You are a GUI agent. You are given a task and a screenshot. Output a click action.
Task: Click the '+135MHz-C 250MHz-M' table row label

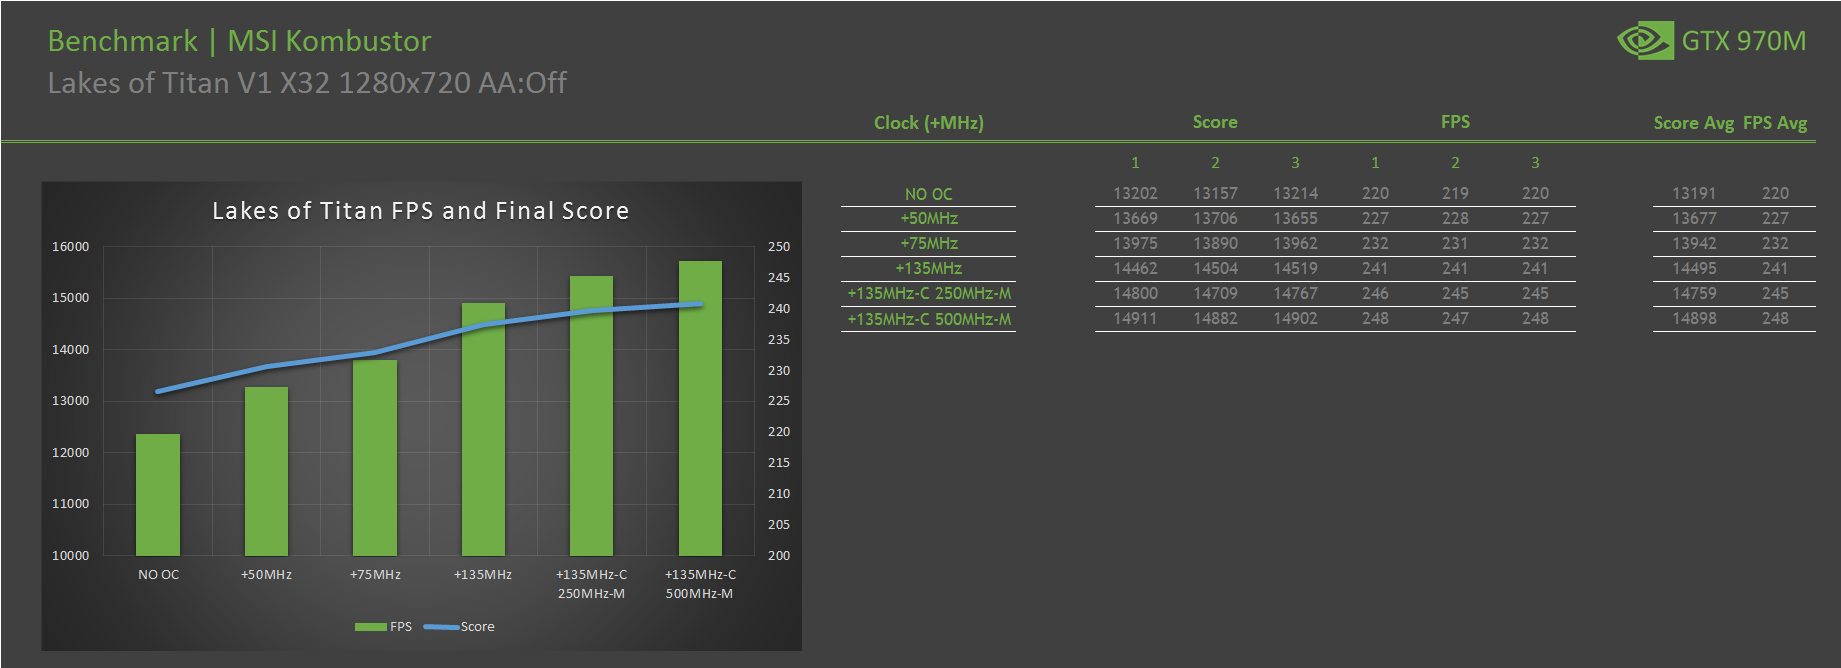pos(929,294)
